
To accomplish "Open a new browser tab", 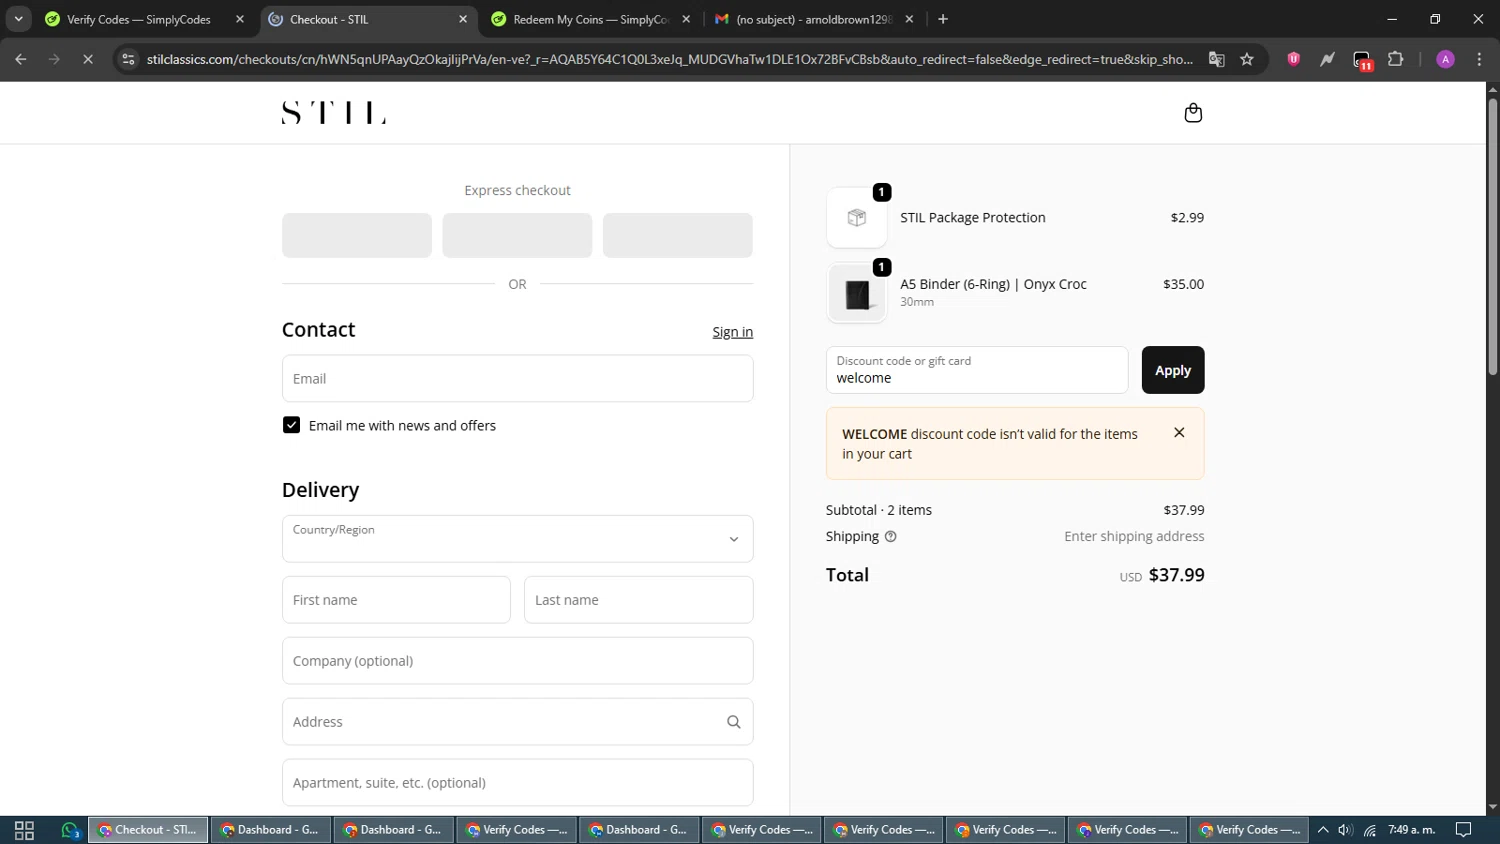I will (943, 19).
